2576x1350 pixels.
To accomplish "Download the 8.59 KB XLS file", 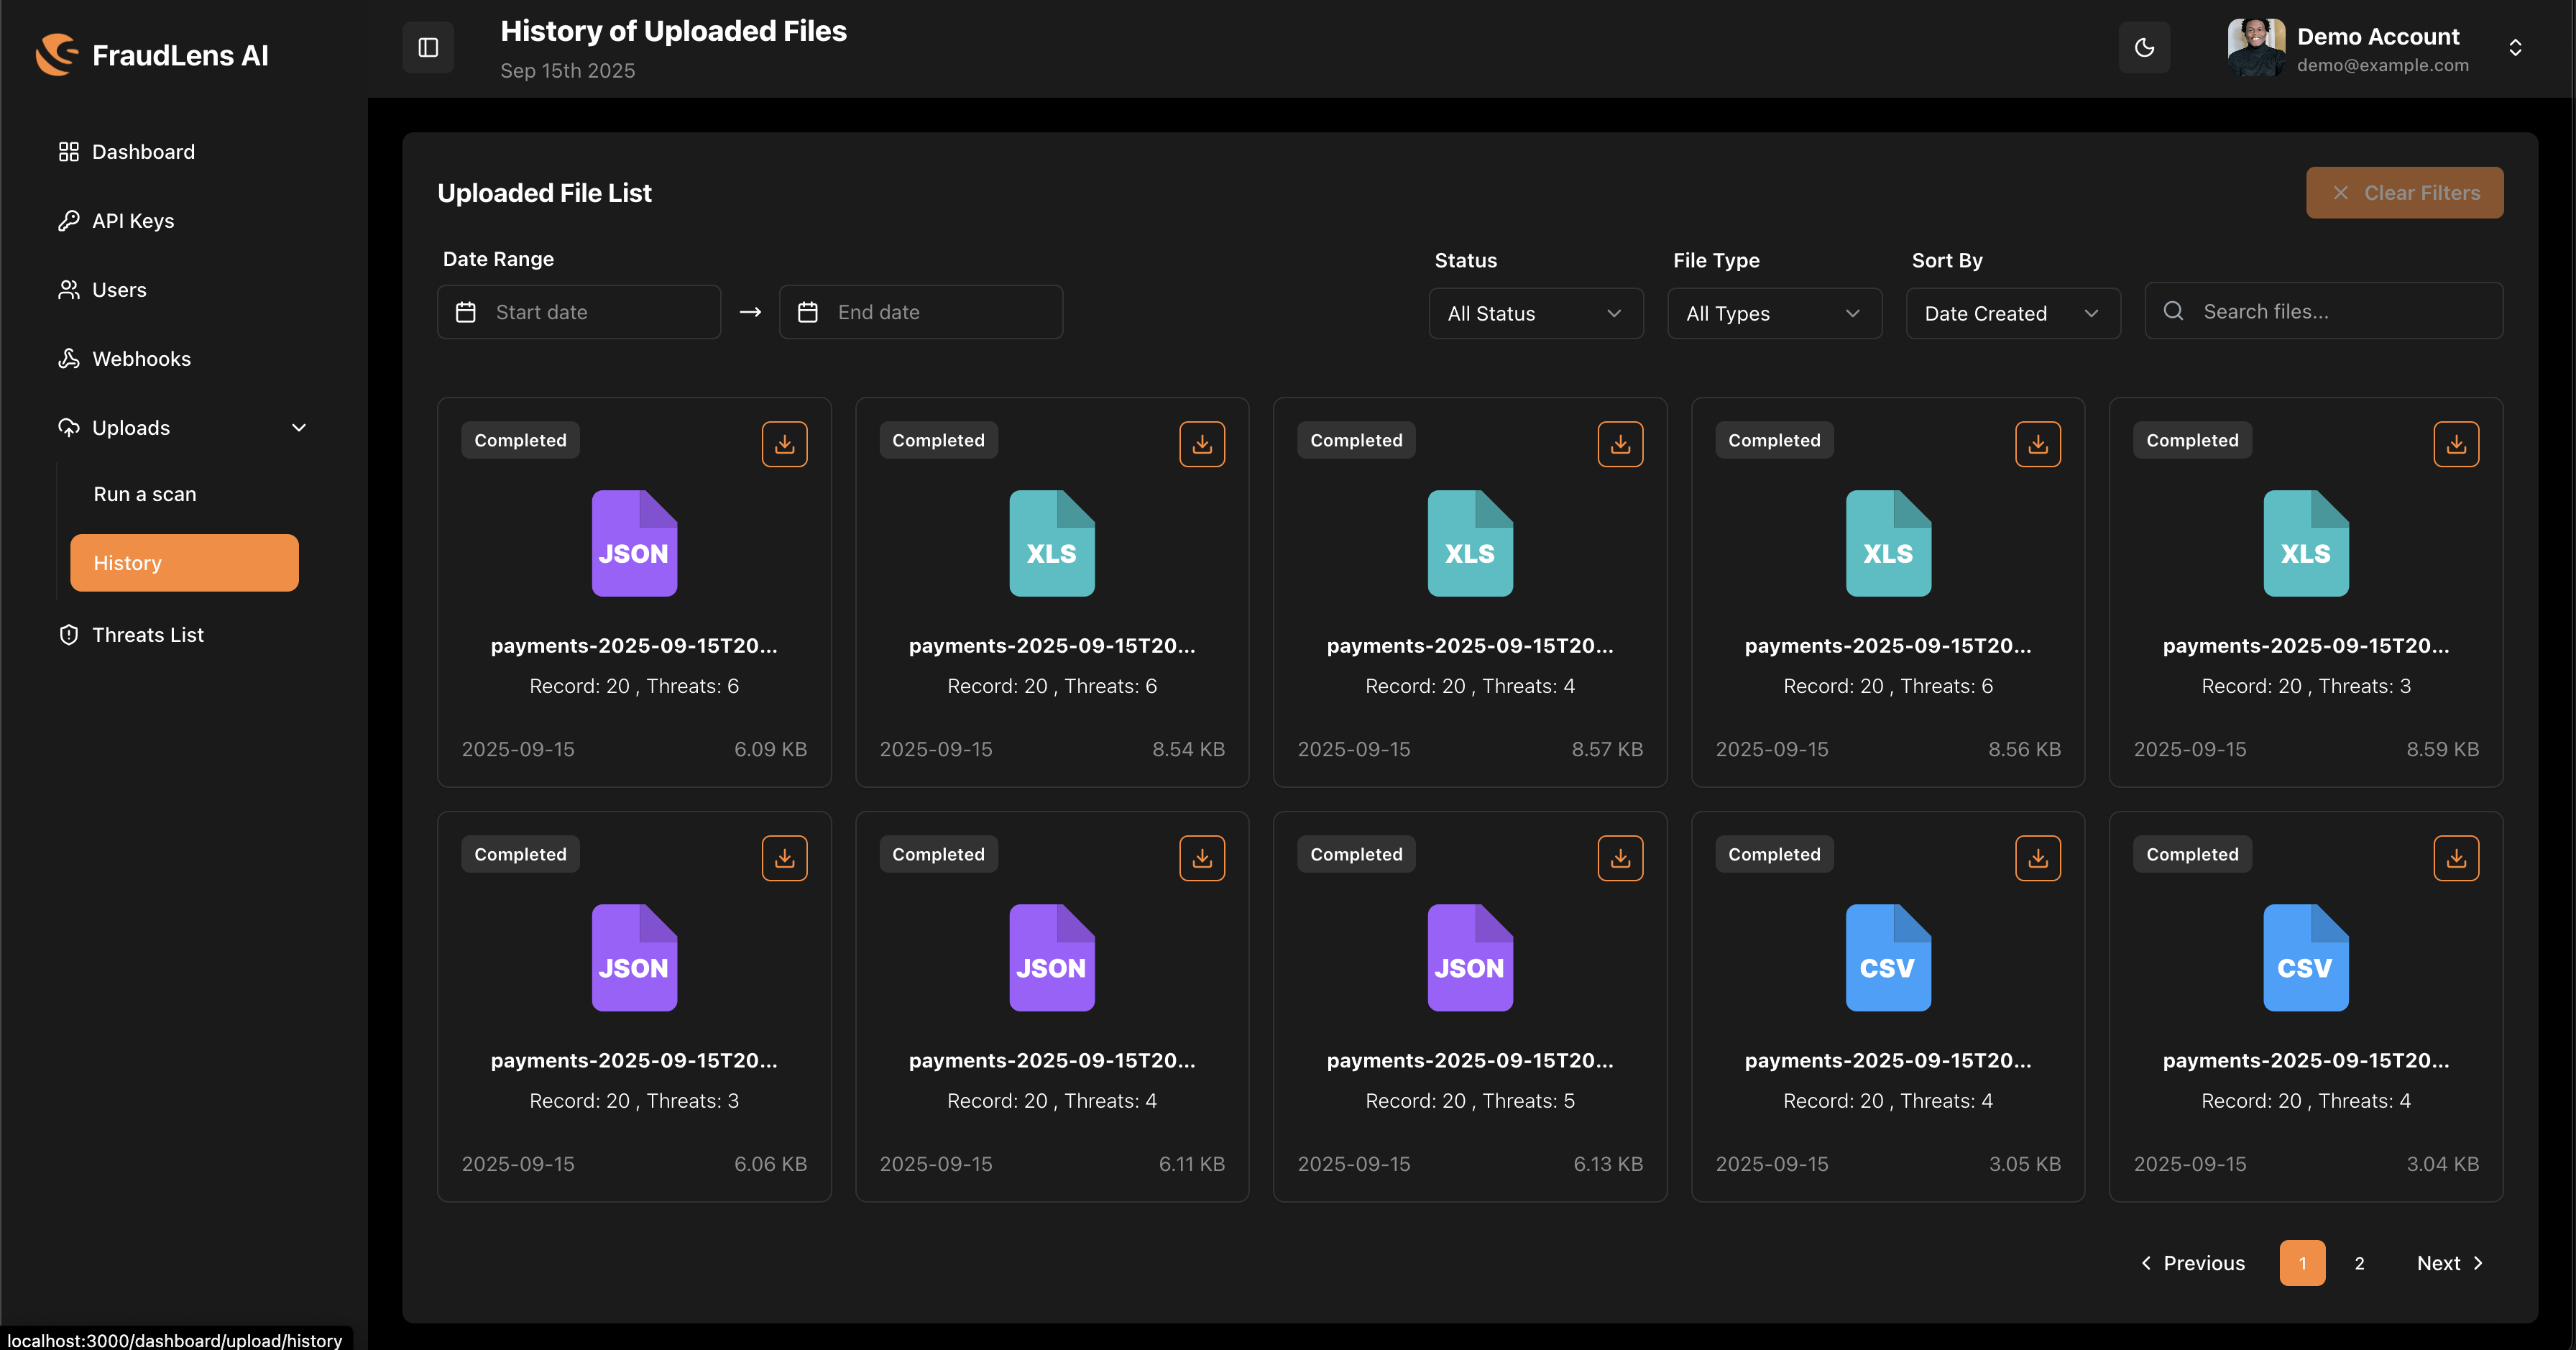I will [2455, 444].
